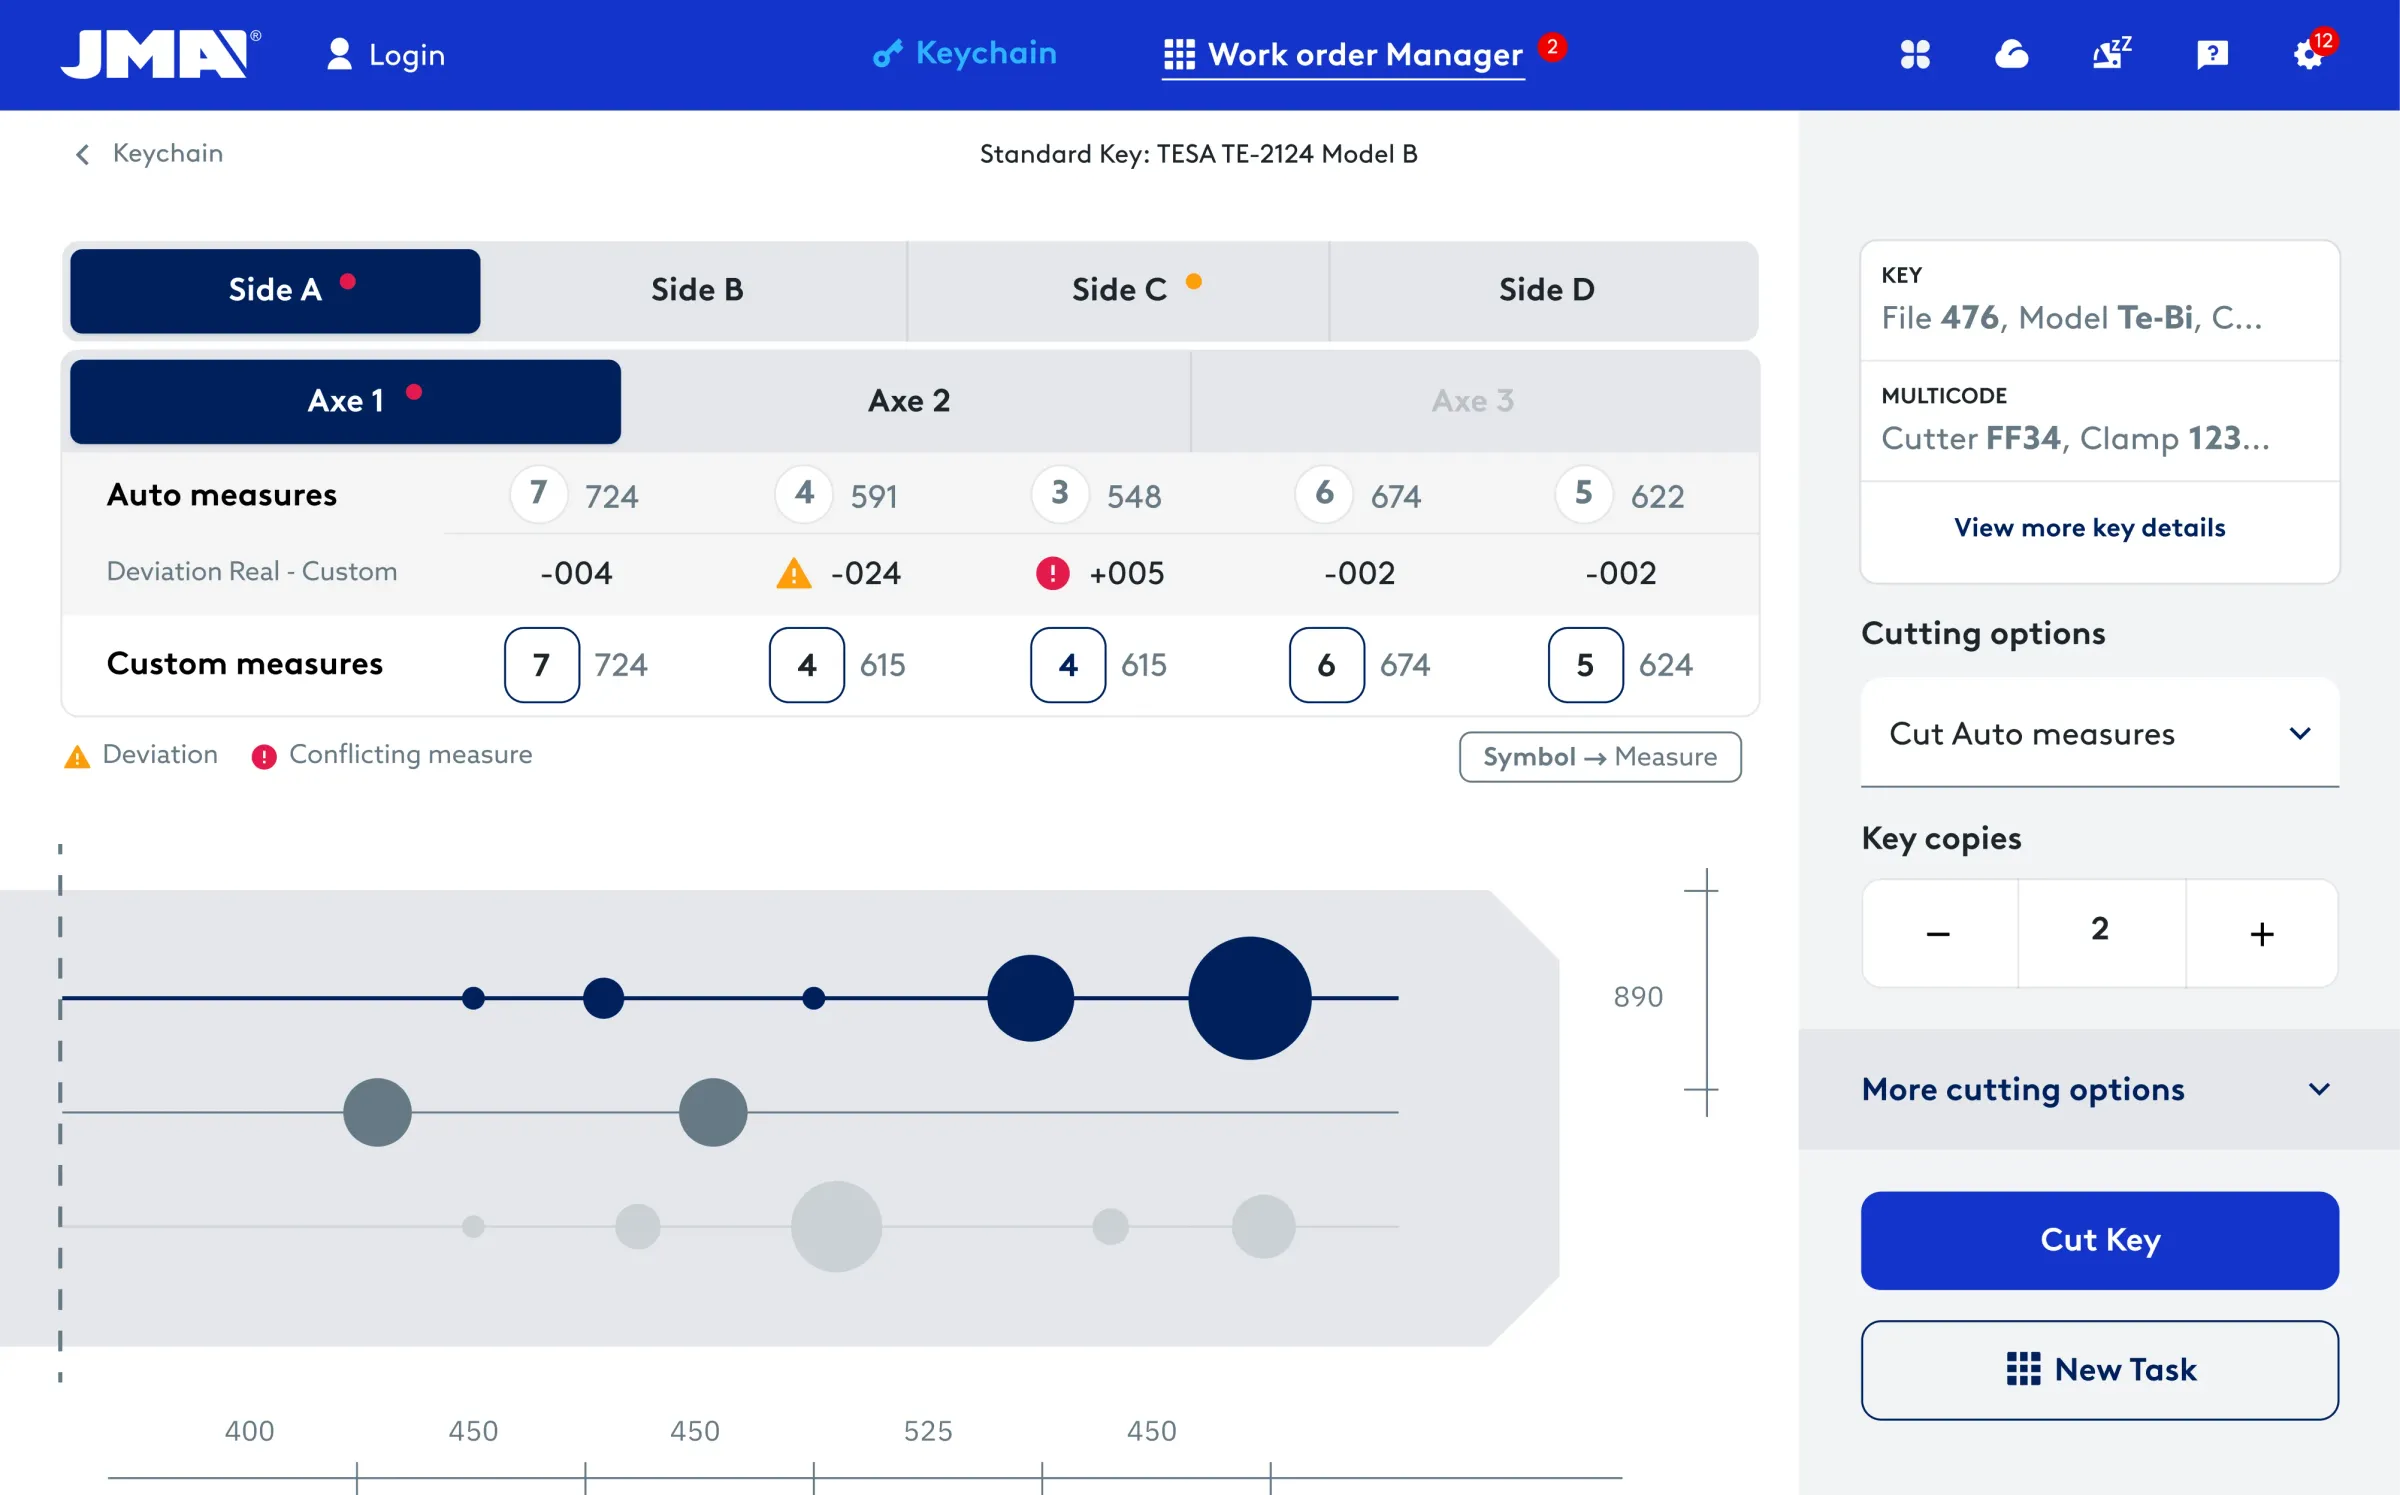Viewport: 2400px width, 1495px height.
Task: Open Work order Manager menu
Action: [x=1344, y=54]
